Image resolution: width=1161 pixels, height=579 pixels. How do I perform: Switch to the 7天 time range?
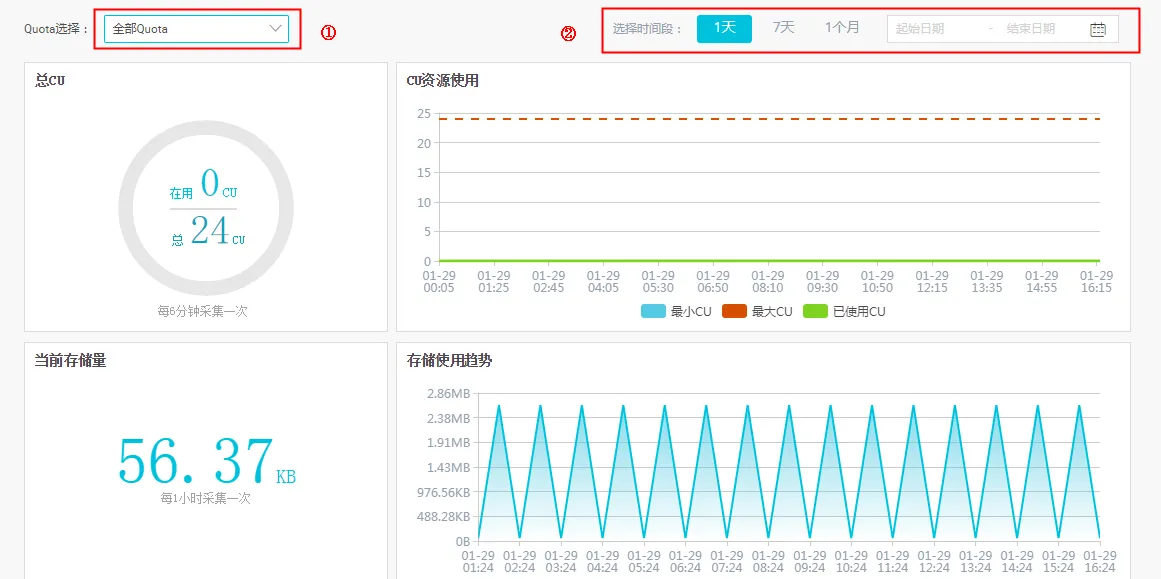point(783,28)
